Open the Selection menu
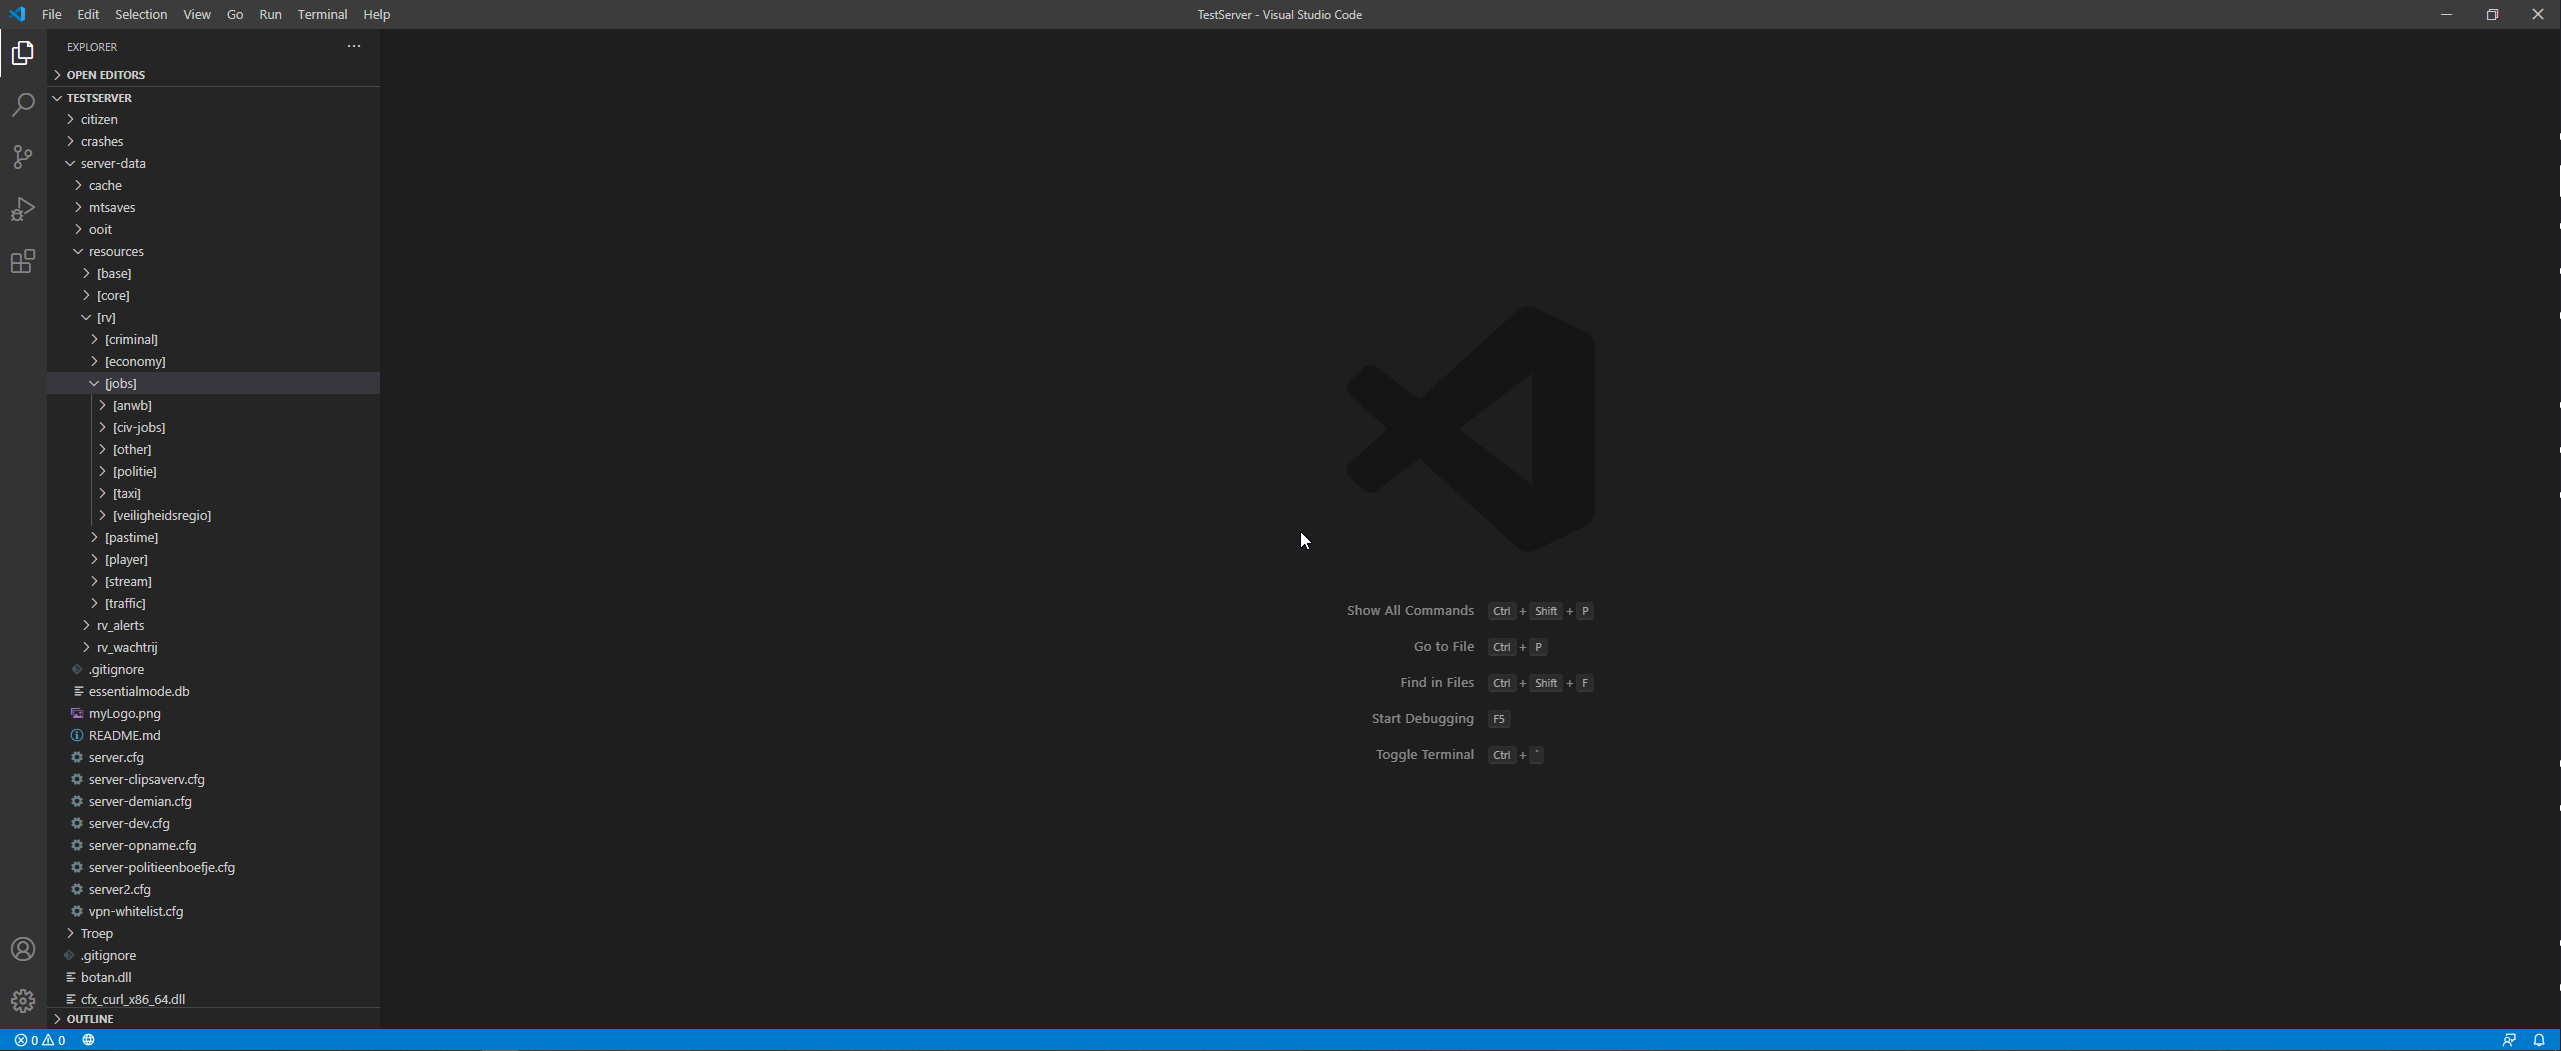This screenshot has height=1051, width=2561. (x=140, y=14)
